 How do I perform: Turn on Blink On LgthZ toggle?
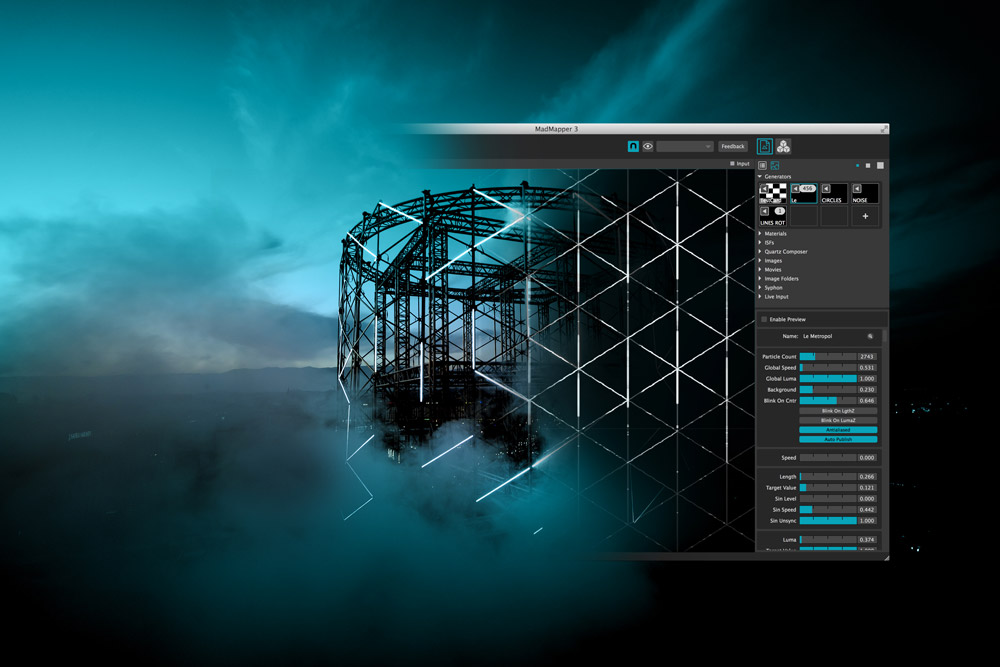pyautogui.click(x=837, y=411)
